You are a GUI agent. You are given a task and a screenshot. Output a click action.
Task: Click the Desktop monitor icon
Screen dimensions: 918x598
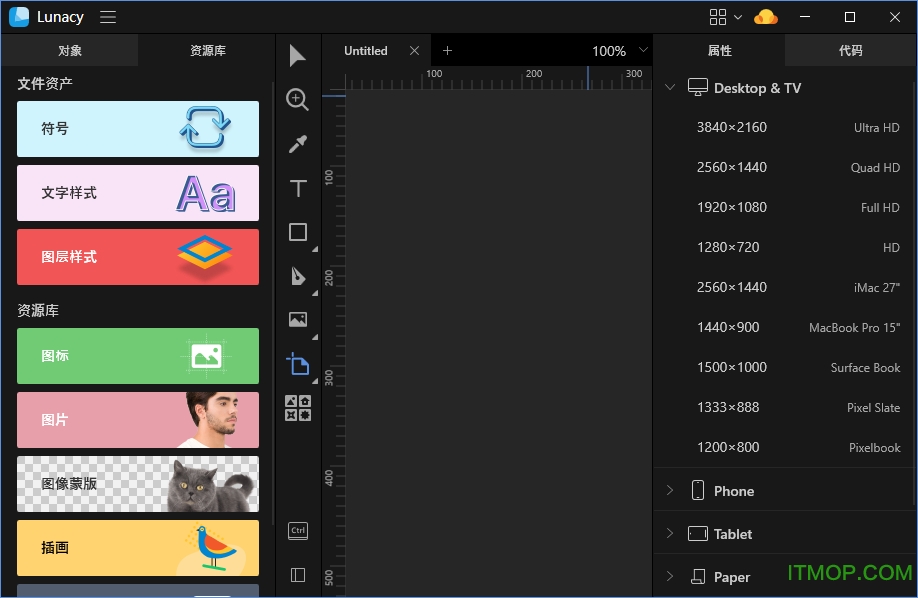[x=697, y=87]
